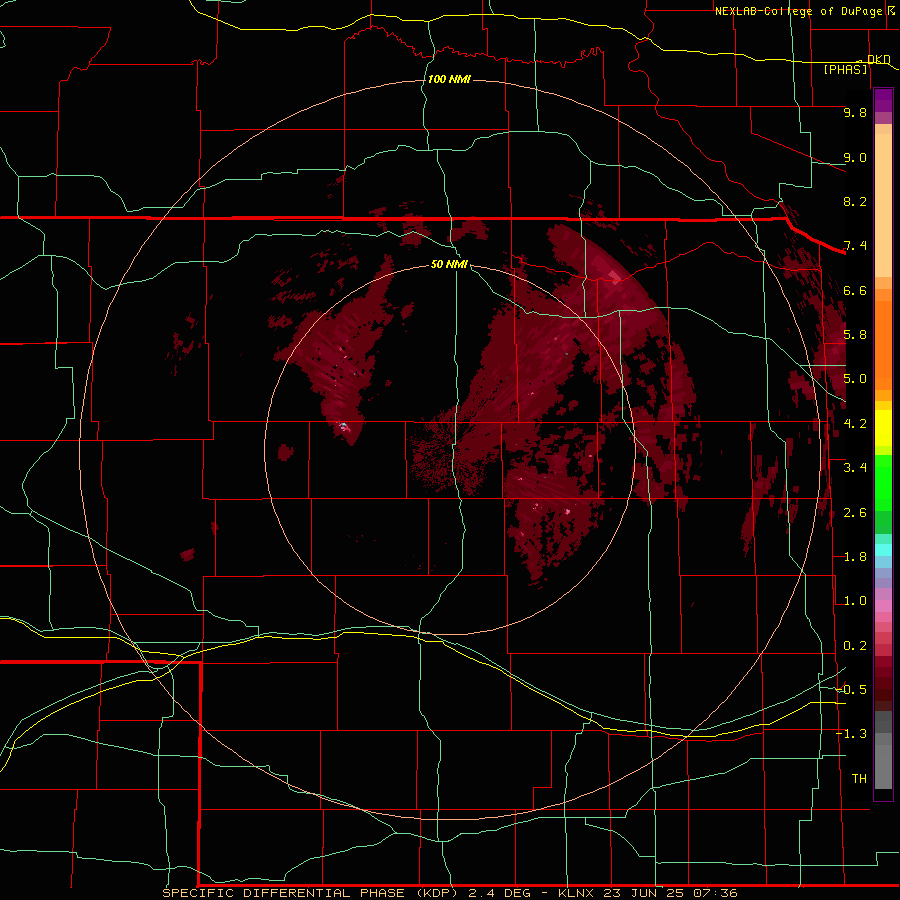Screen dimensions: 900x900
Task: Click the [PHAS] legend header
Action: (845, 69)
